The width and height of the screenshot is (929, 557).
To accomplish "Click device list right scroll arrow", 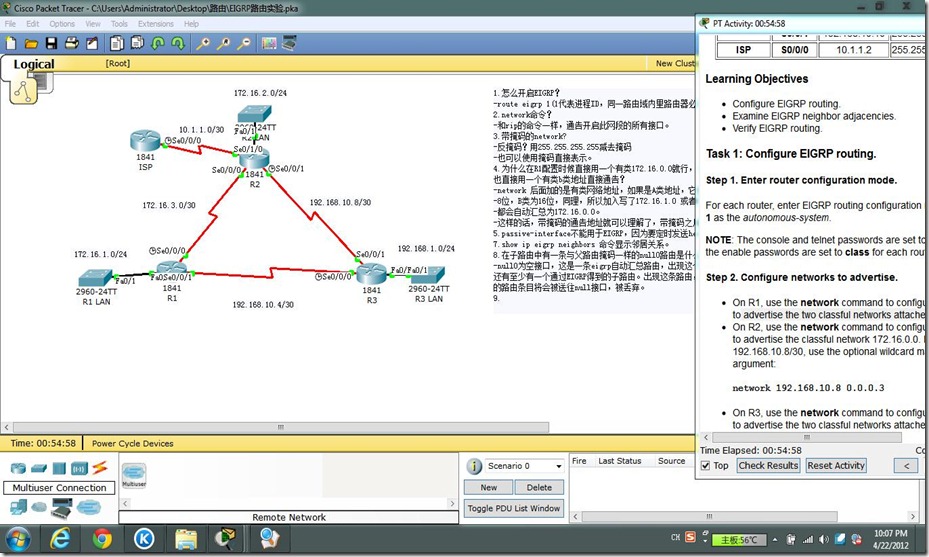I will point(452,504).
